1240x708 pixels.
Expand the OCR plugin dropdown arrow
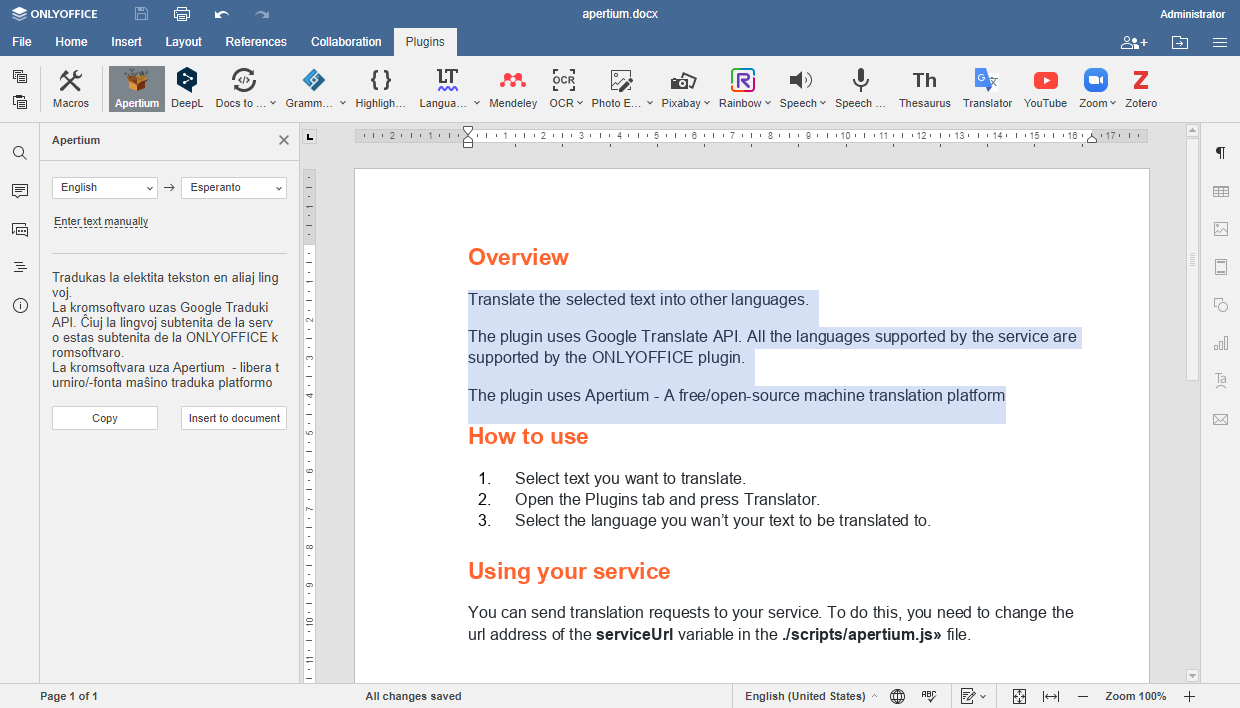[581, 103]
